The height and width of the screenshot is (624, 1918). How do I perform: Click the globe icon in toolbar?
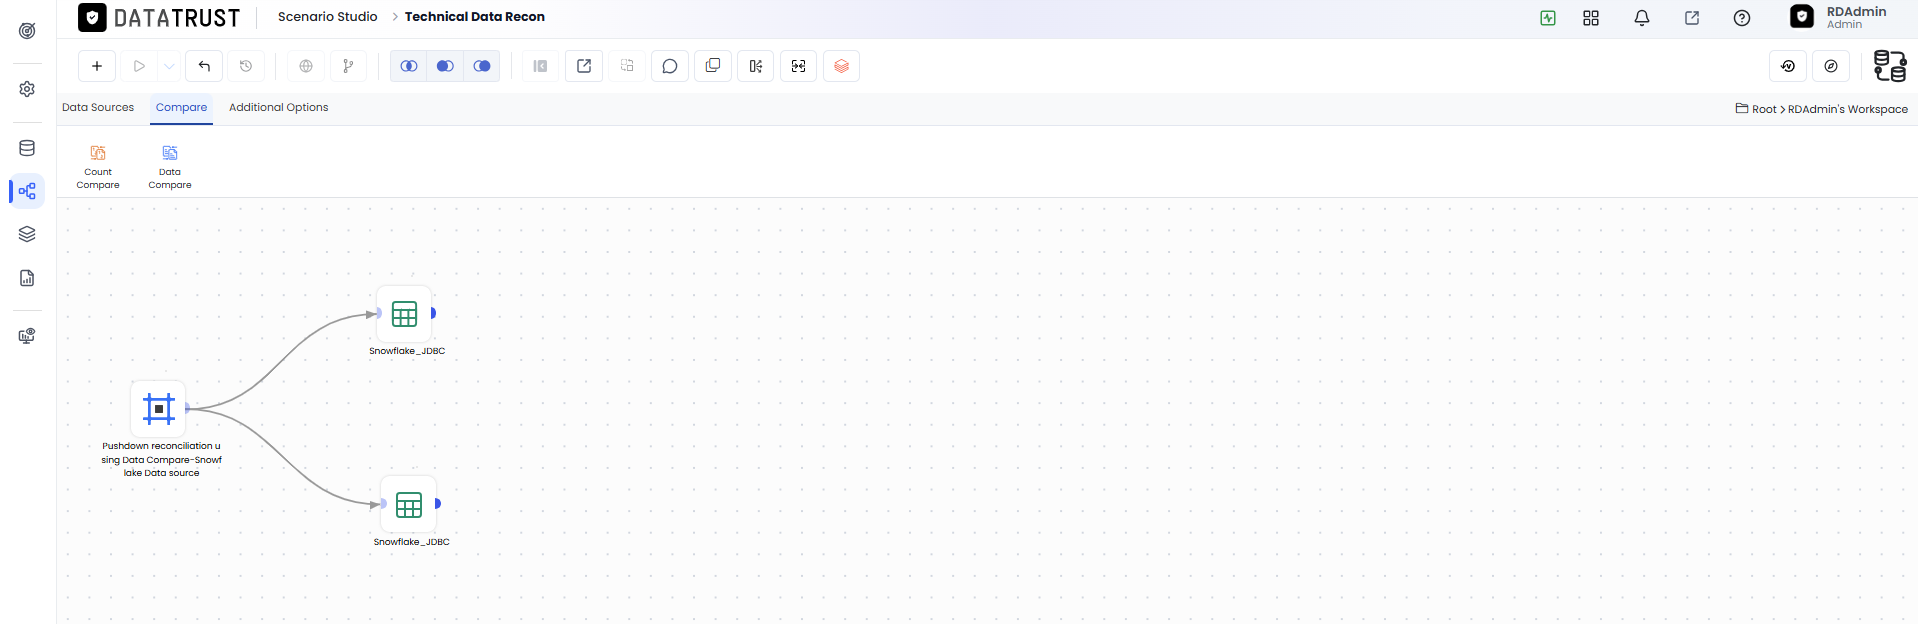point(306,66)
